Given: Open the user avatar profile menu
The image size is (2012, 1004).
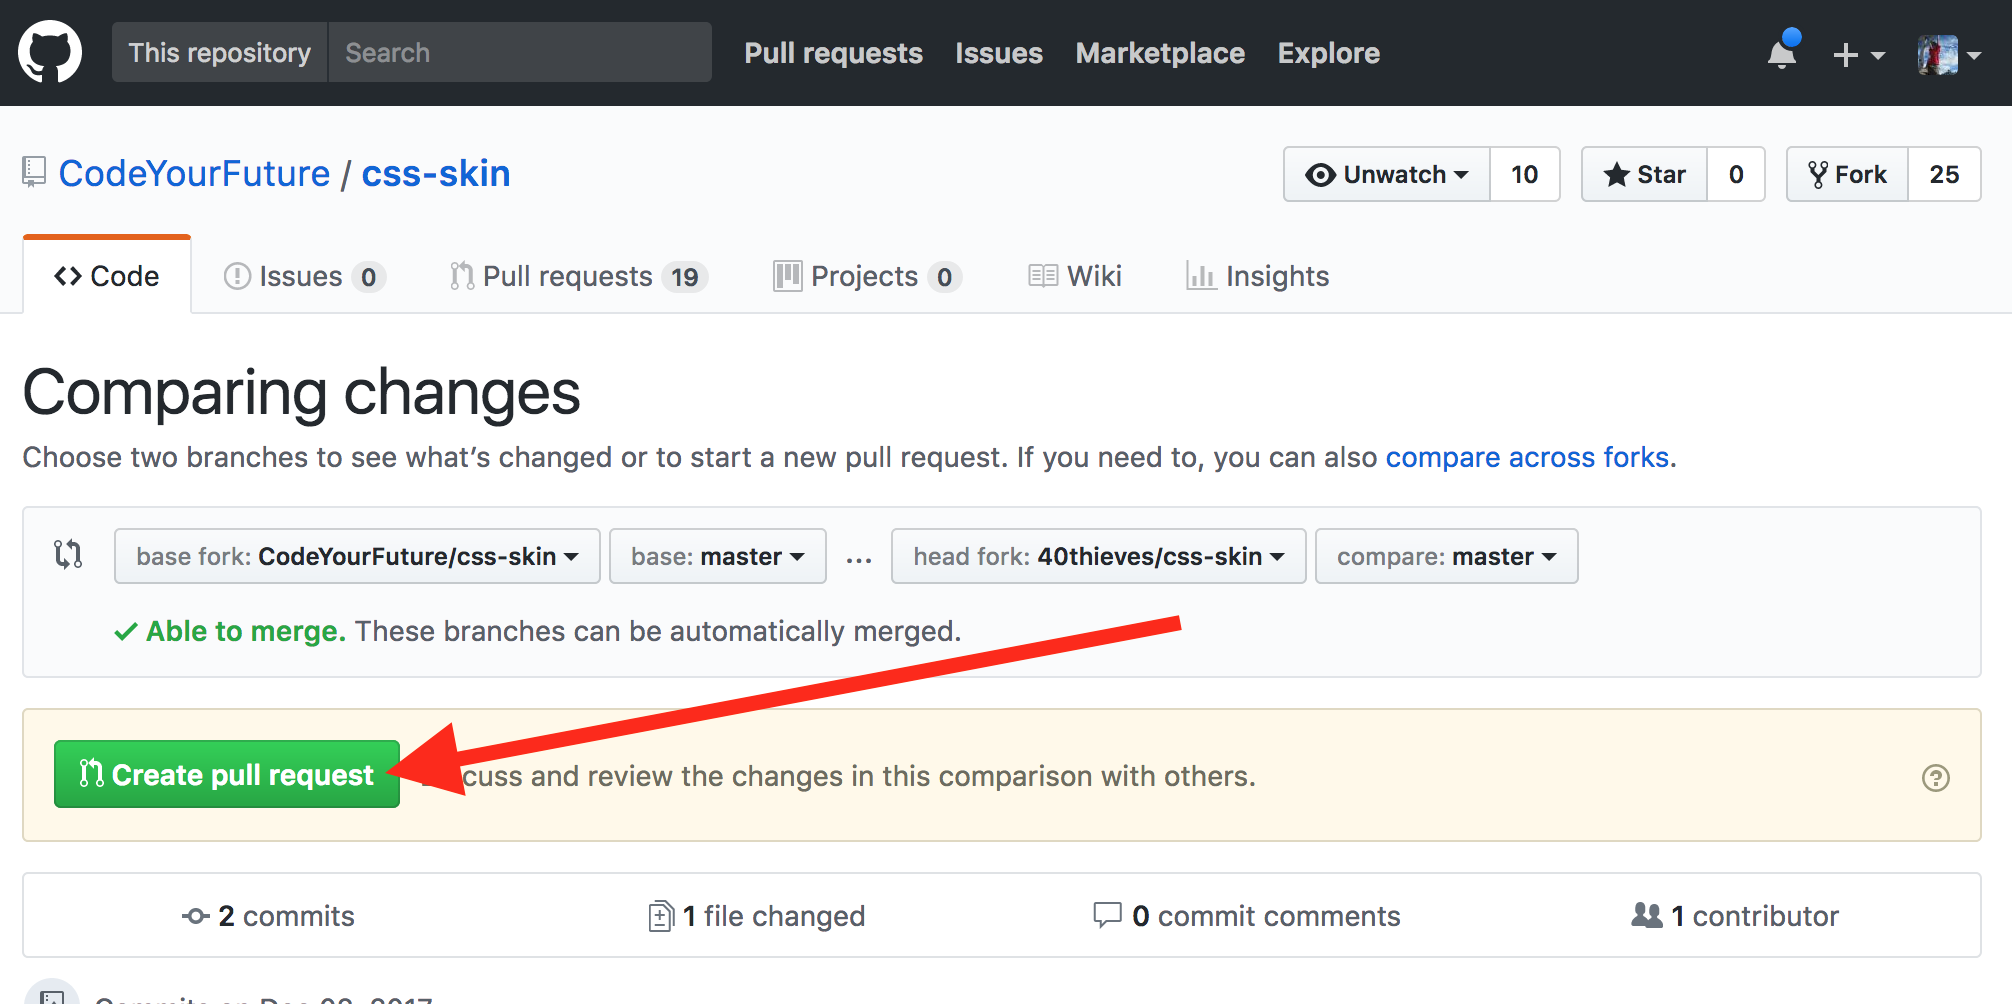Looking at the screenshot, I should click(1949, 55).
